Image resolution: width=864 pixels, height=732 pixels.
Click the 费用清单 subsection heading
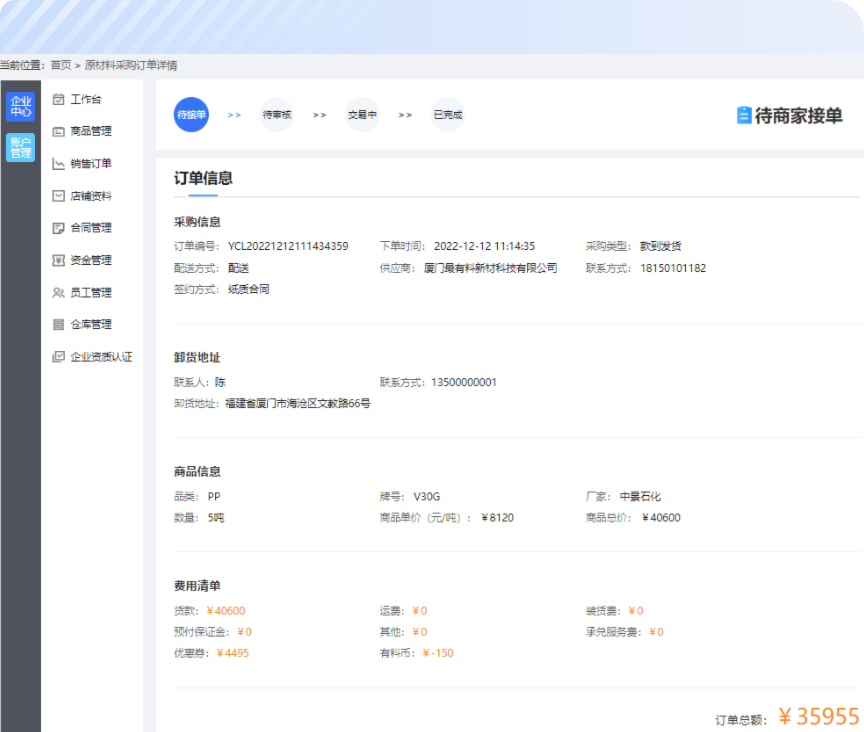pyautogui.click(x=197, y=586)
